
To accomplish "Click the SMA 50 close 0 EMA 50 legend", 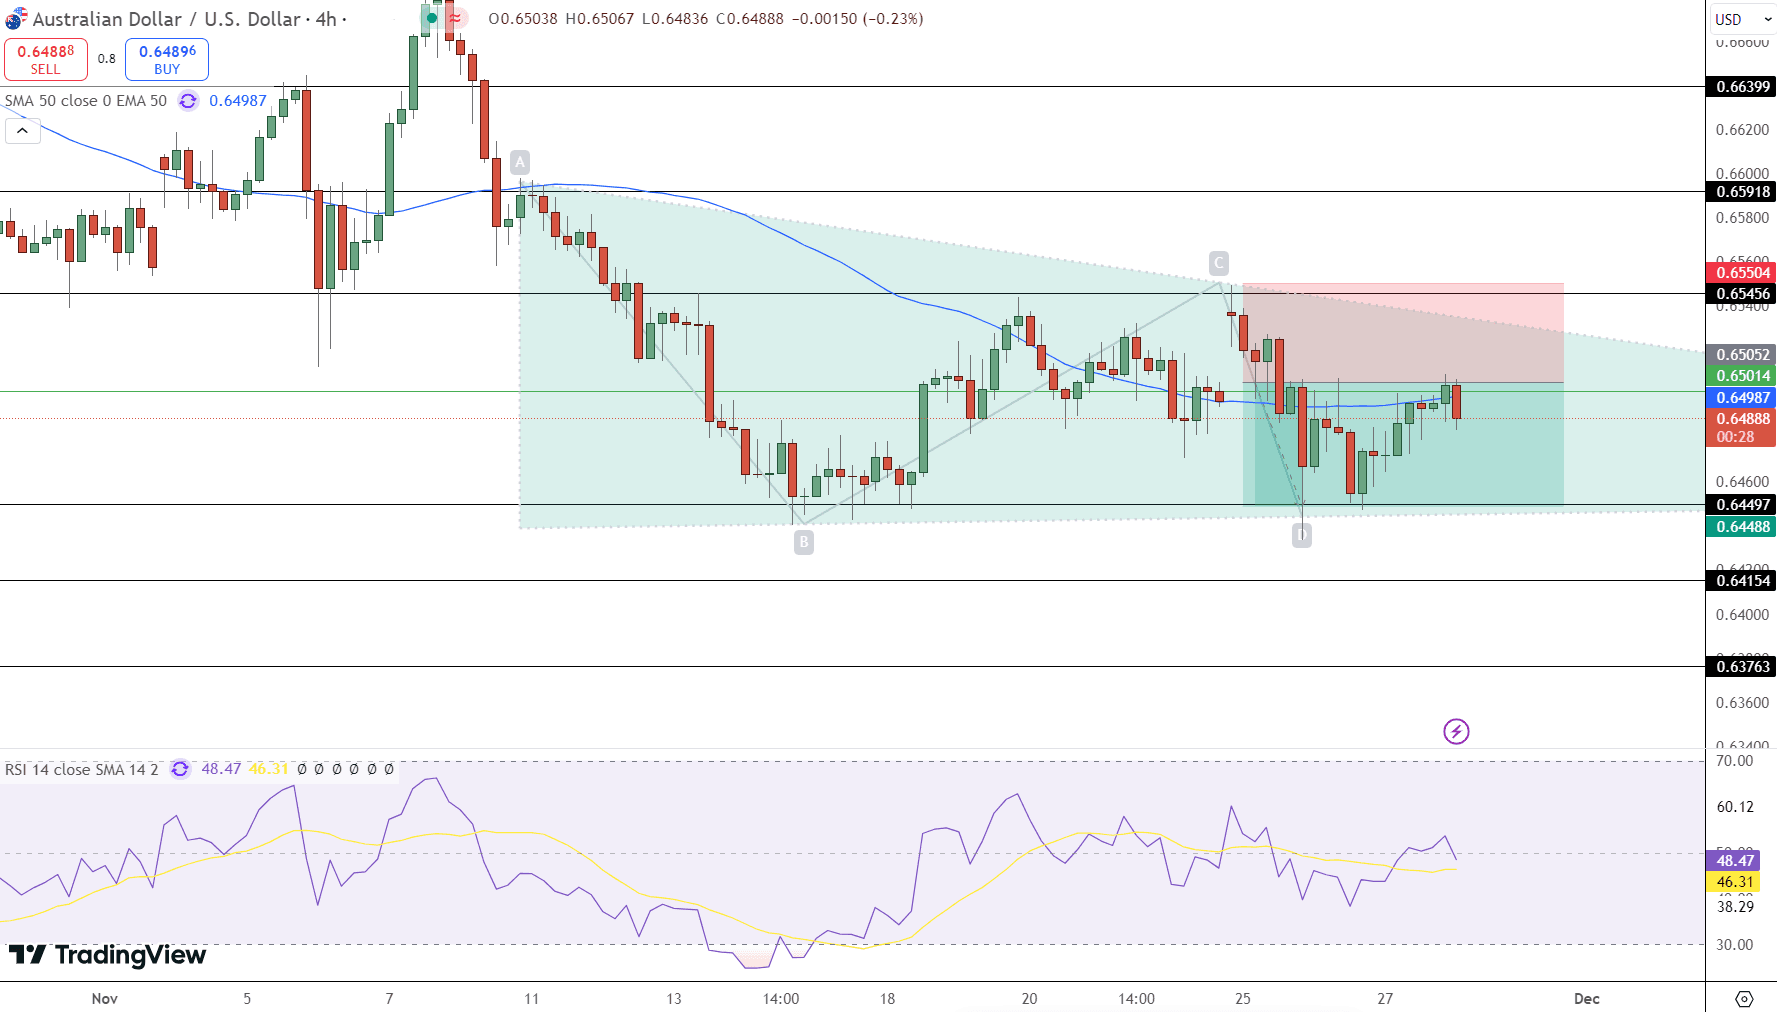I will pyautogui.click(x=86, y=101).
